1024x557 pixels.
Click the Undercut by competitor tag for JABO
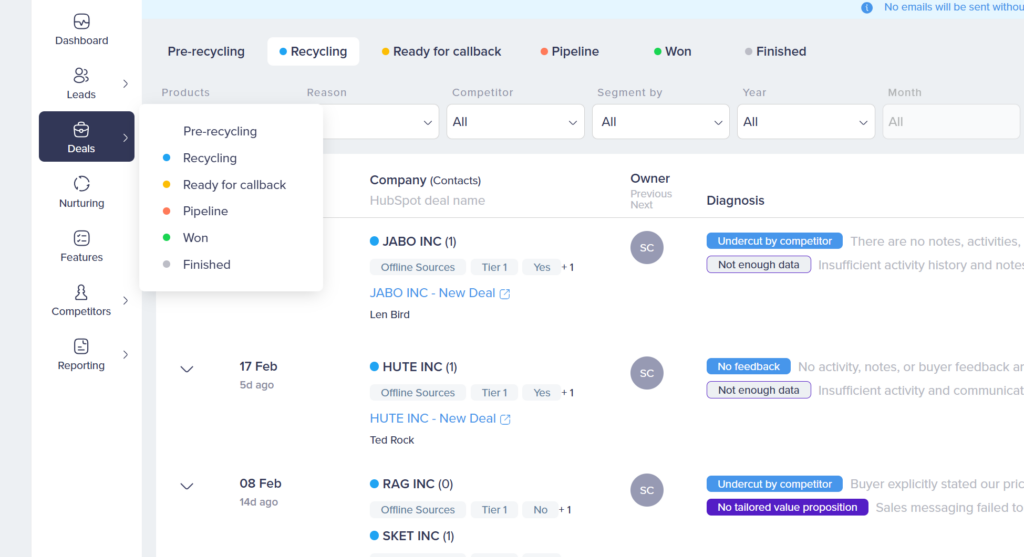click(774, 241)
